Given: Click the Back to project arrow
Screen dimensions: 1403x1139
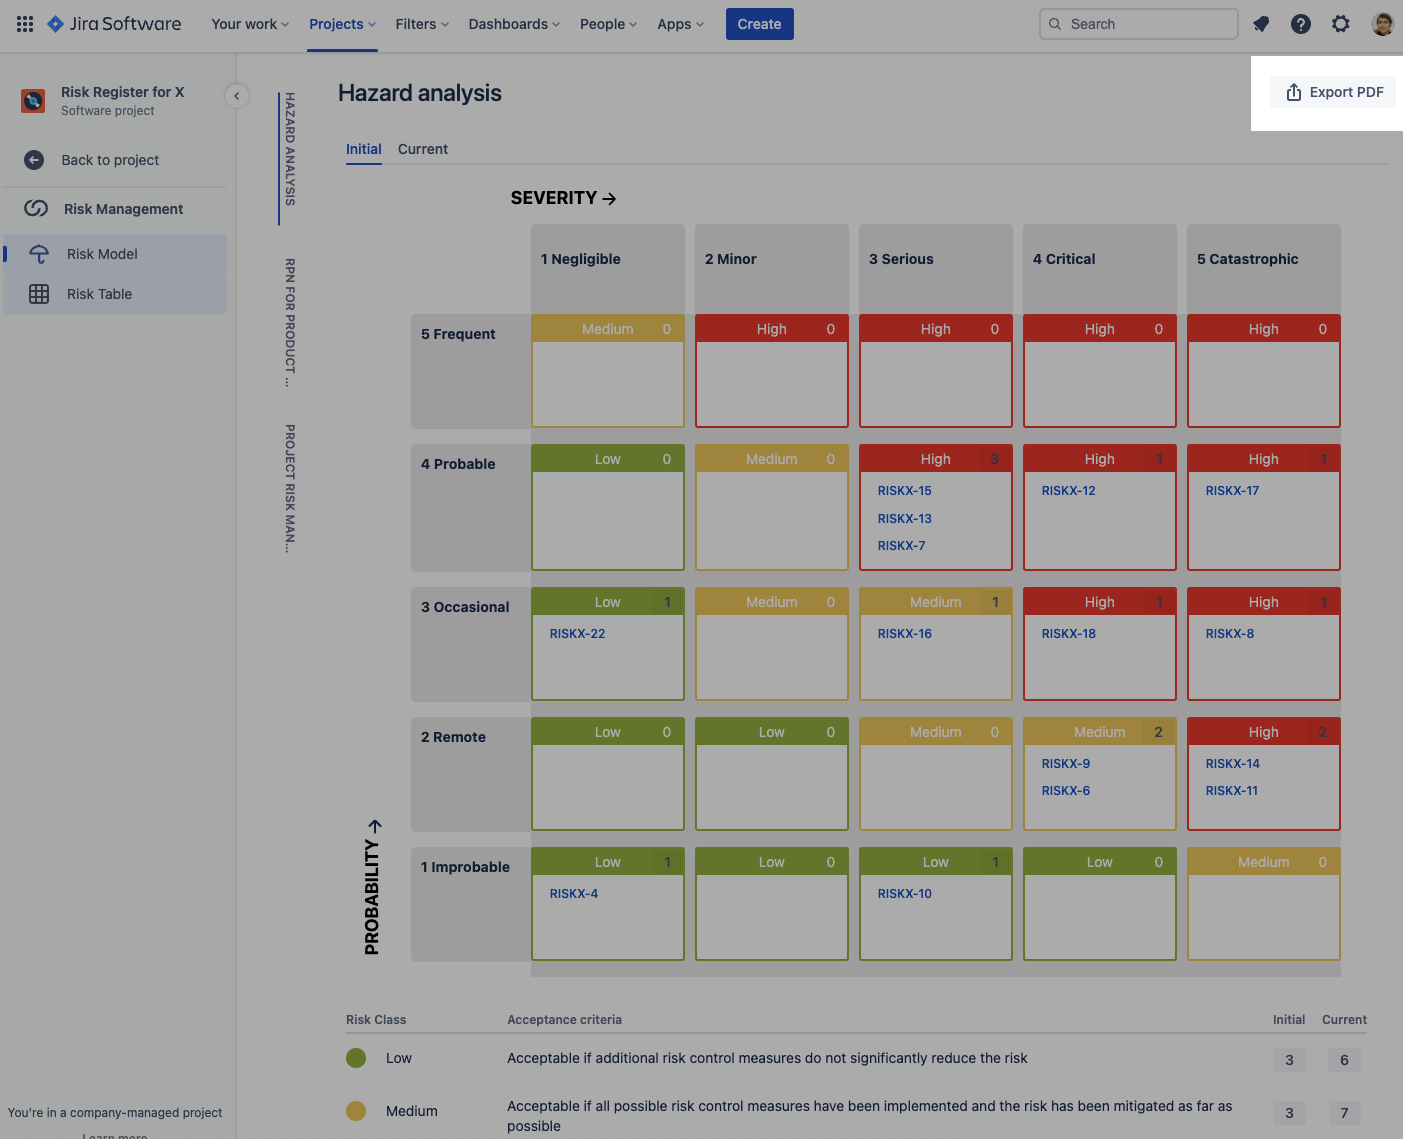Looking at the screenshot, I should point(34,160).
